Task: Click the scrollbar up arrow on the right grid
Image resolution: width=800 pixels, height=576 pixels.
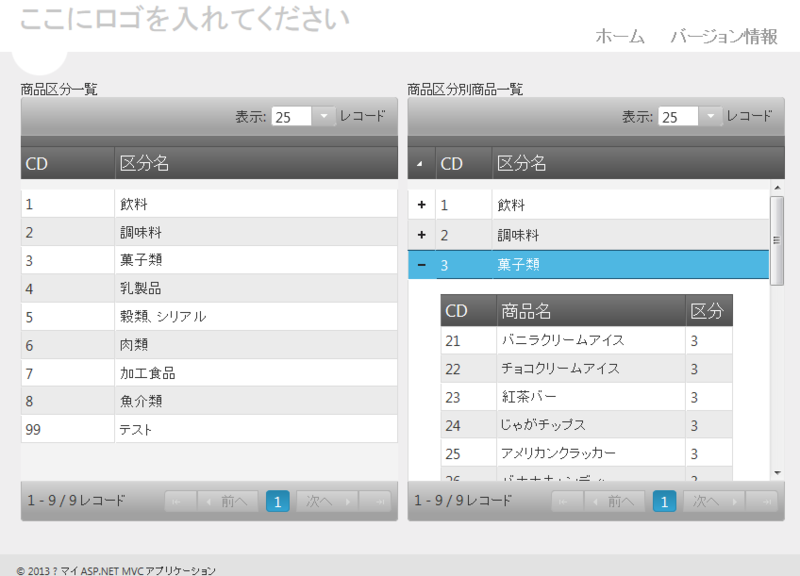Action: (776, 188)
